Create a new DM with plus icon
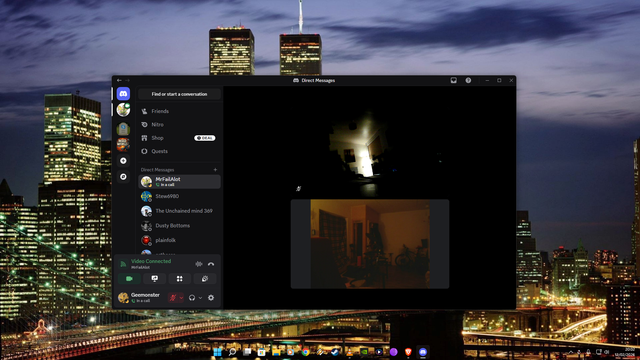Viewport: 640px width, 360px height. pos(215,170)
